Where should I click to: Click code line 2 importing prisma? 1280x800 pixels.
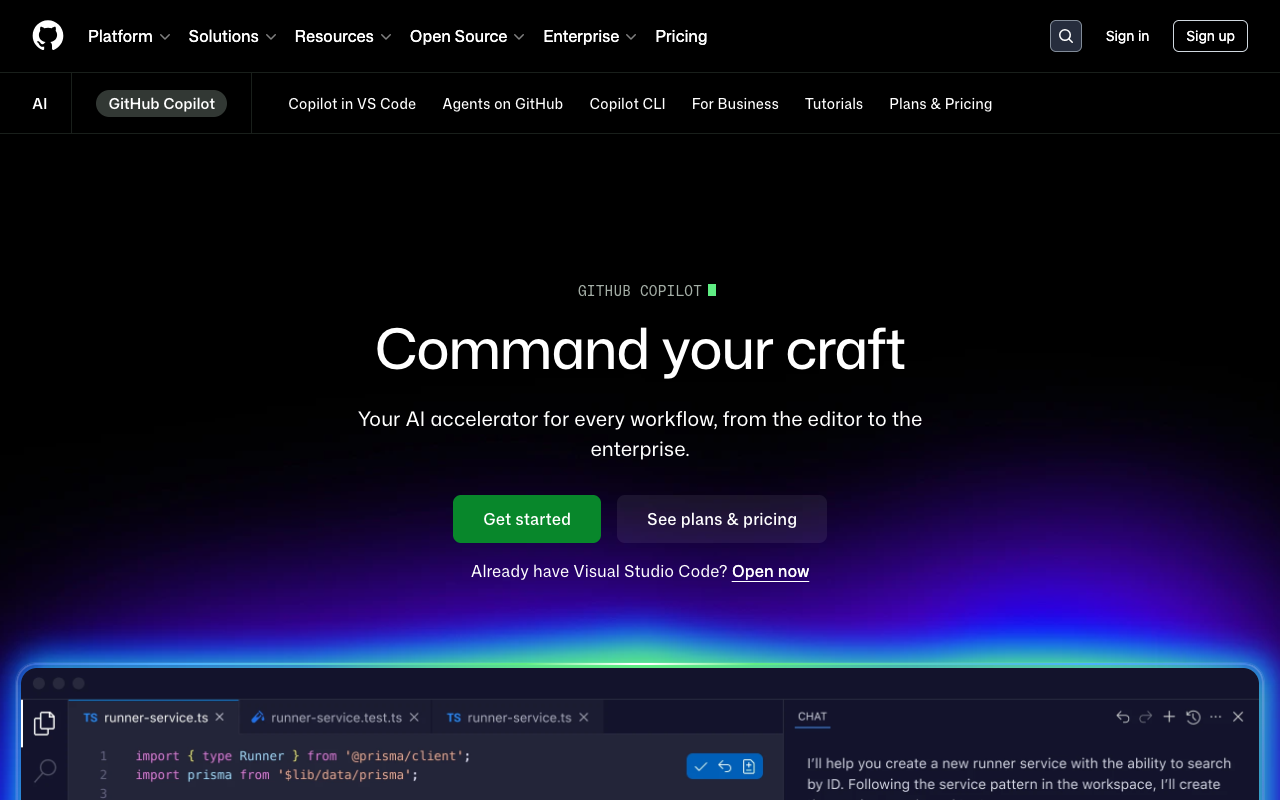tap(277, 775)
